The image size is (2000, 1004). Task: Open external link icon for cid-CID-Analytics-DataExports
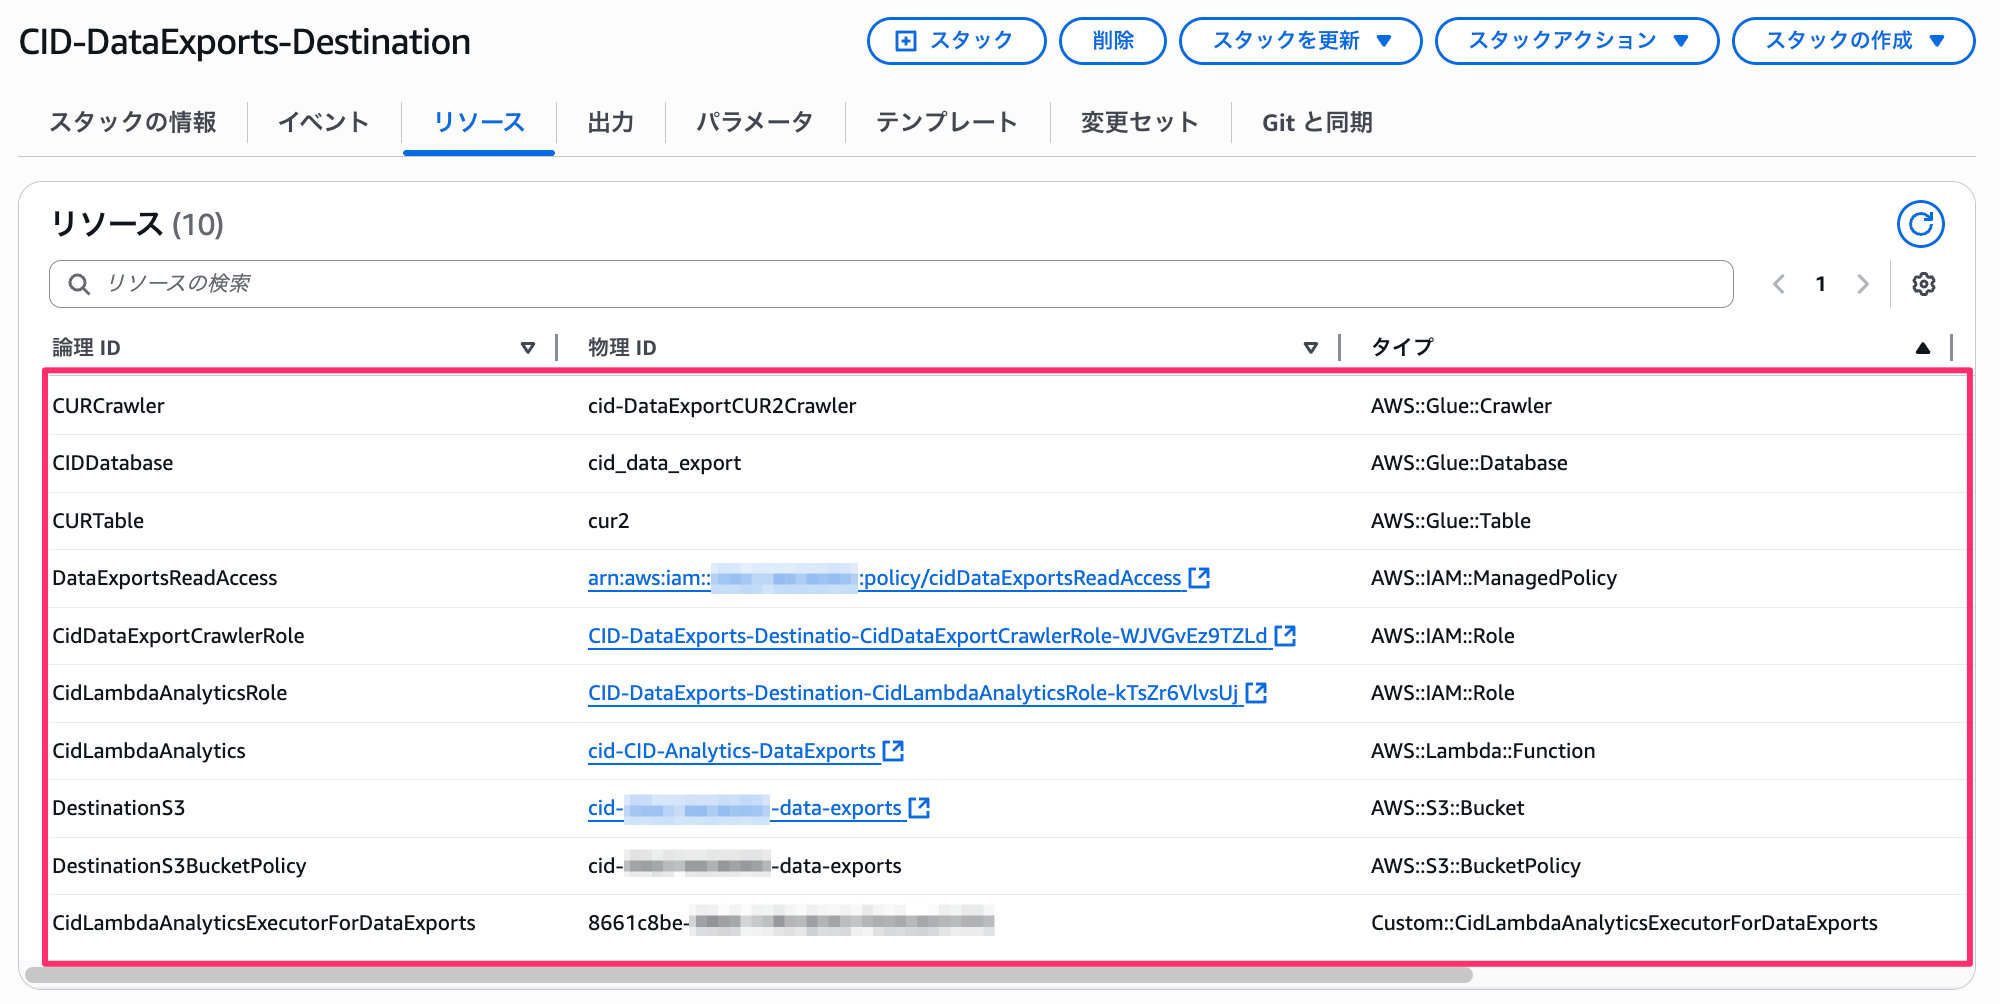coord(893,750)
